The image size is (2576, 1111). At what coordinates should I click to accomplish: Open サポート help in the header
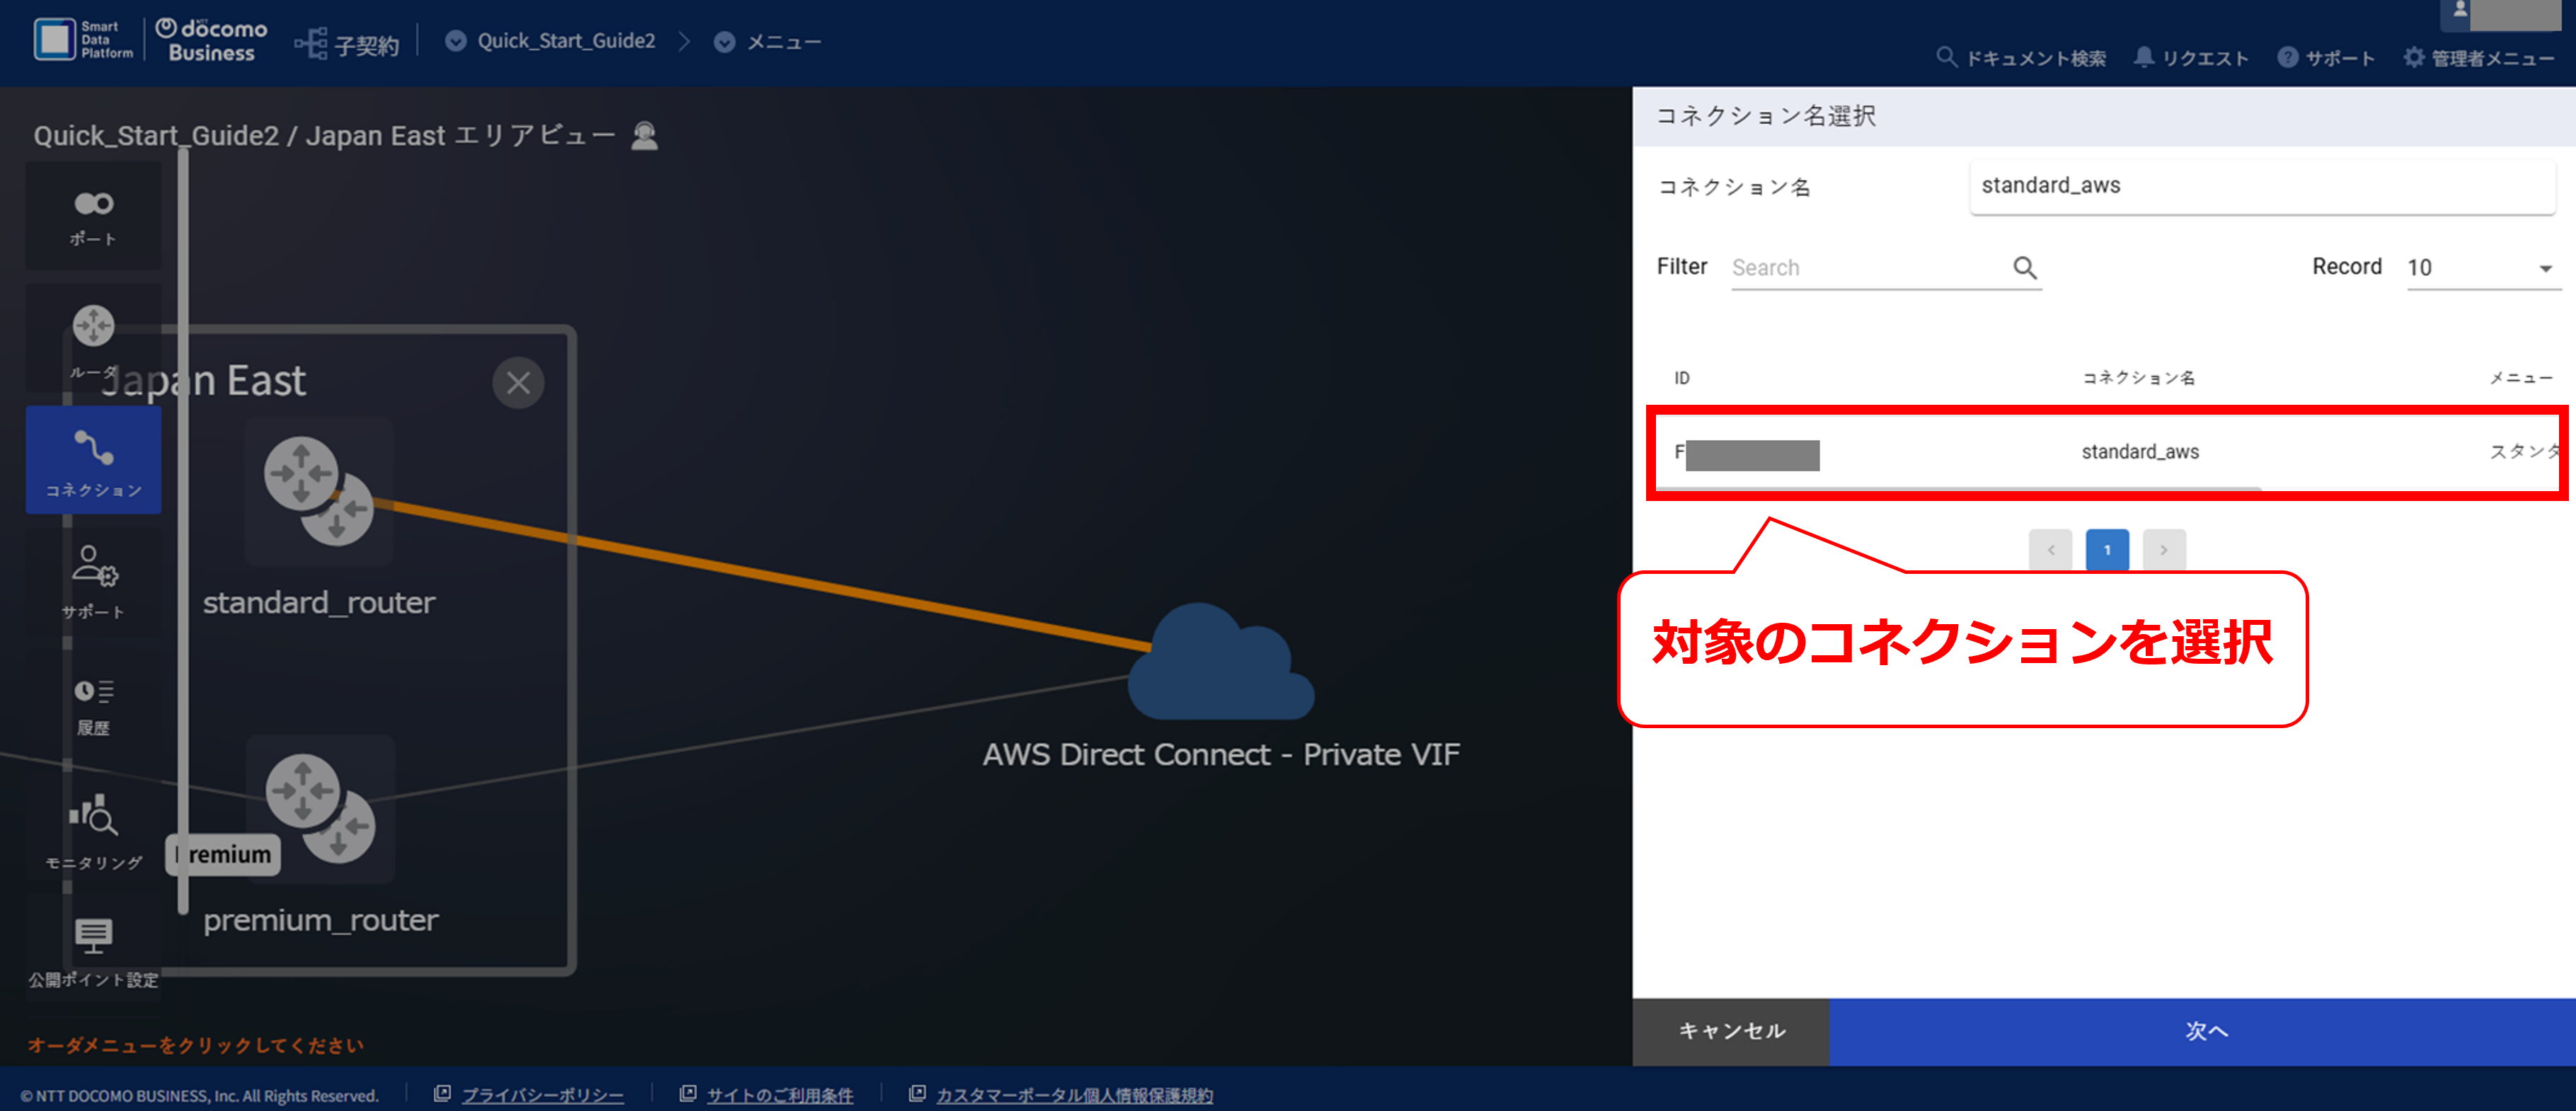[x=2325, y=57]
